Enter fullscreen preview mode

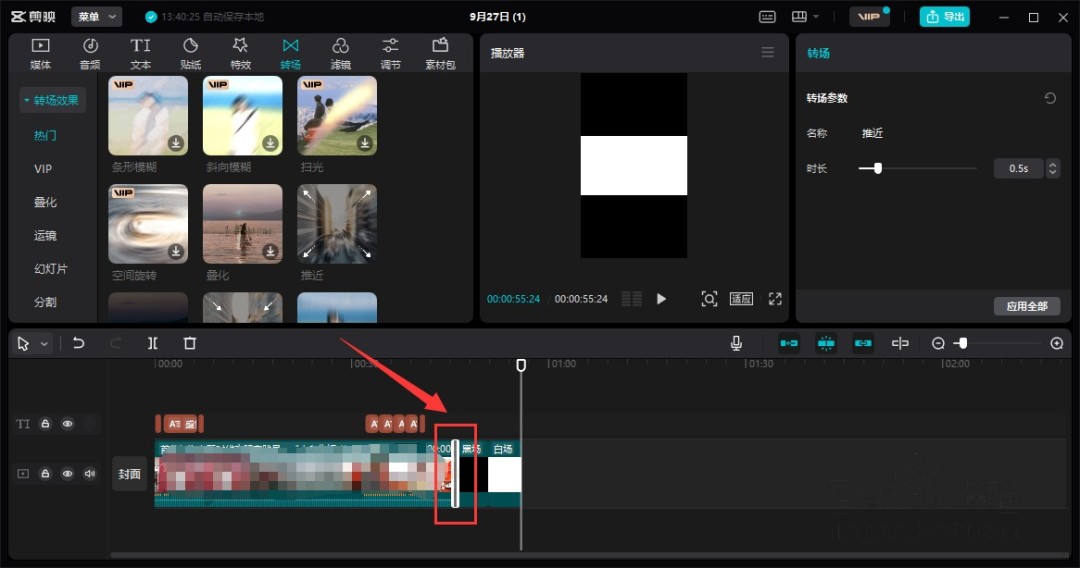click(775, 299)
